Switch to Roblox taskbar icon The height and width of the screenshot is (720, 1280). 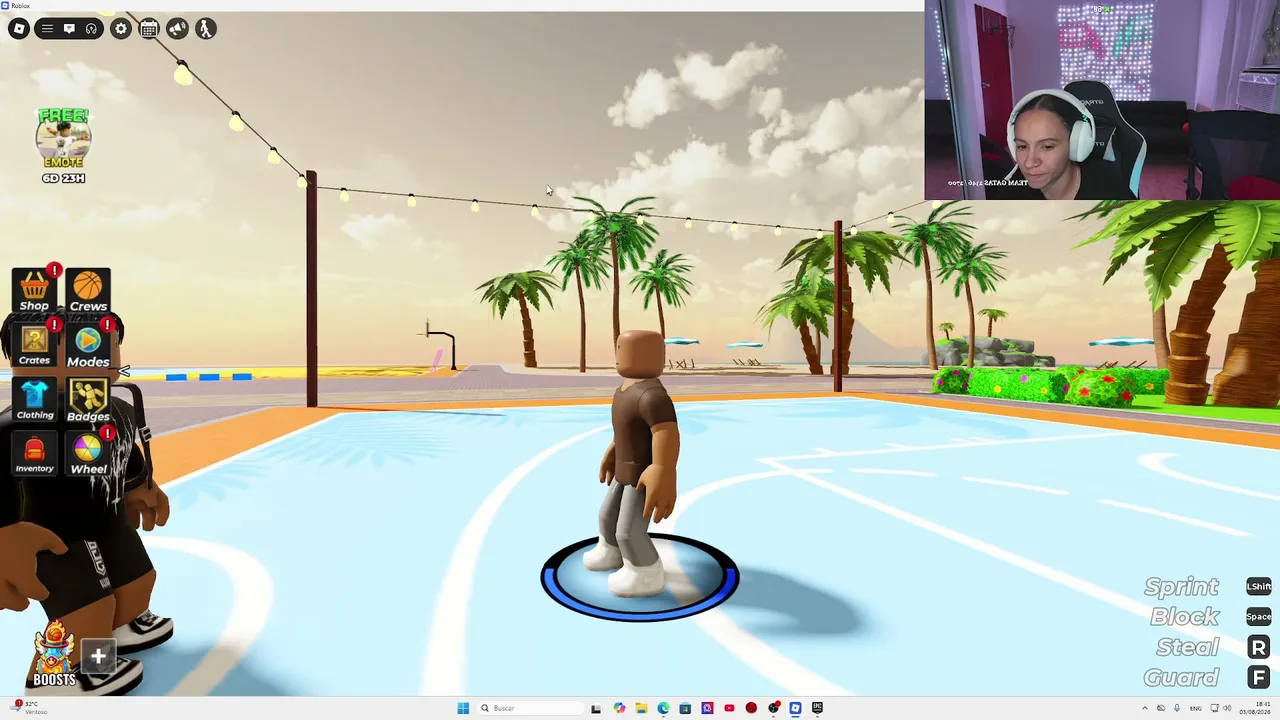(795, 708)
